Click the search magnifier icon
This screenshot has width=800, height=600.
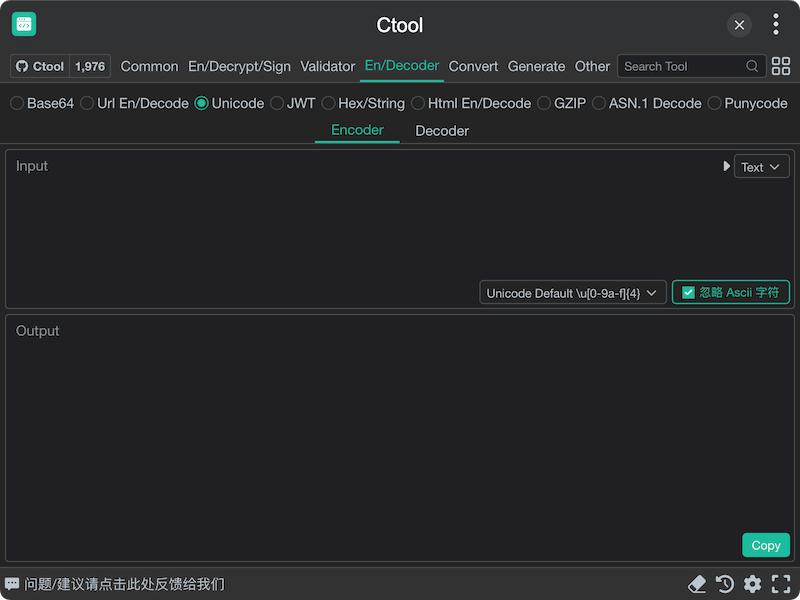tap(752, 66)
